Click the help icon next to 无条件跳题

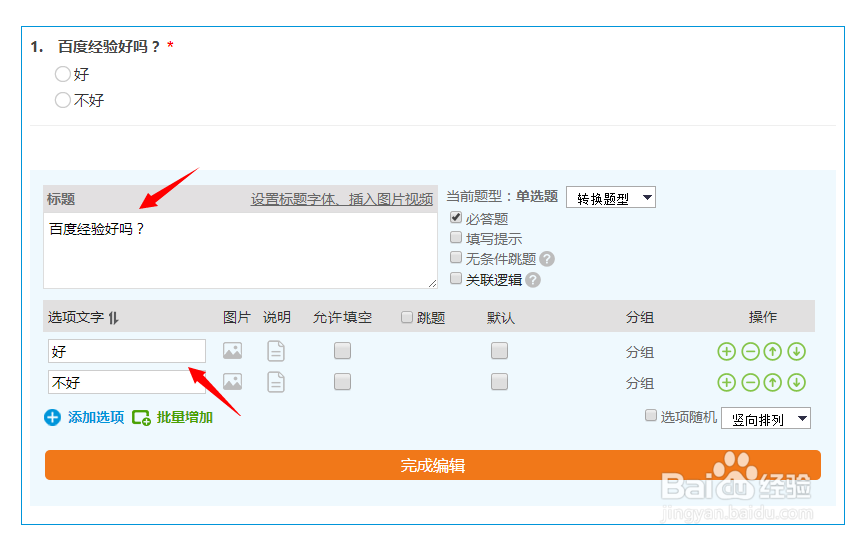pos(546,259)
